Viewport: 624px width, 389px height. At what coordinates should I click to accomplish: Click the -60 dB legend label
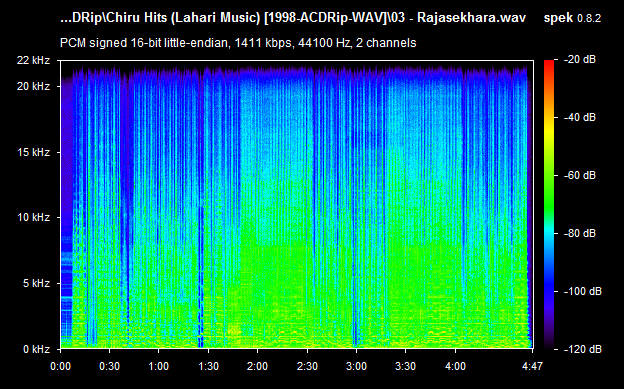click(580, 175)
